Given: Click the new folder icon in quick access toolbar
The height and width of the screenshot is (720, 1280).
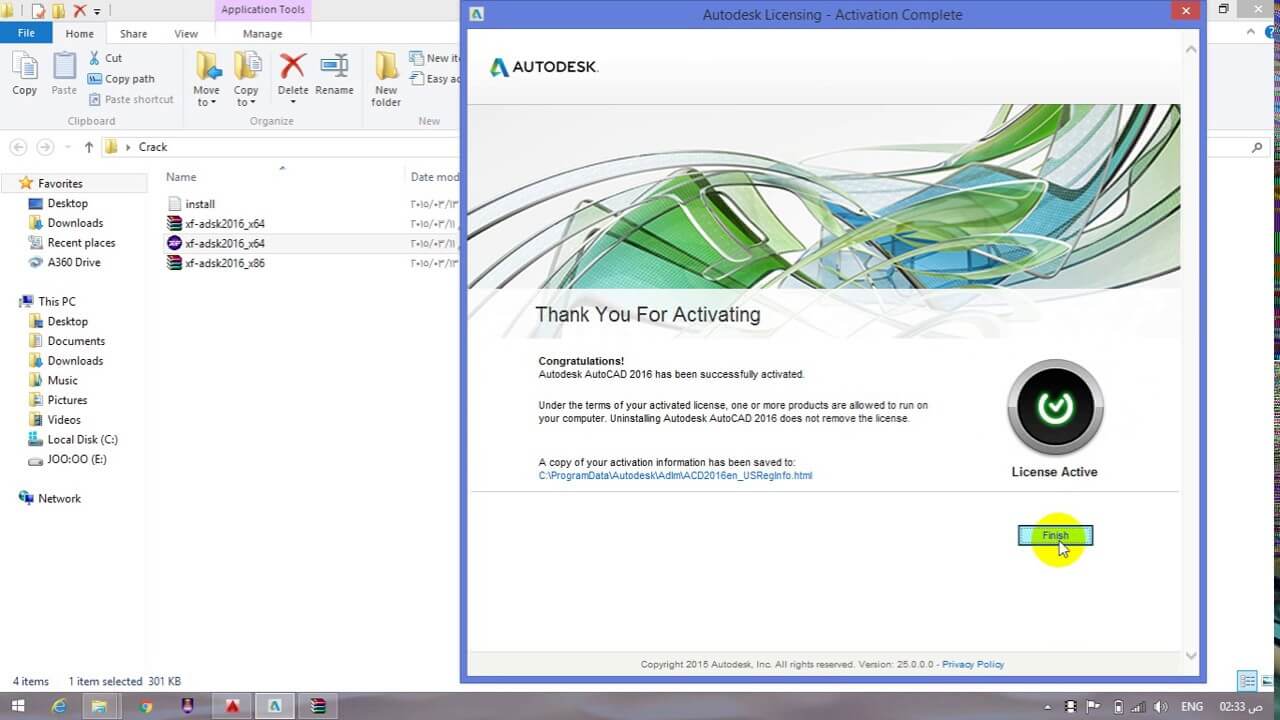Looking at the screenshot, I should pyautogui.click(x=59, y=11).
